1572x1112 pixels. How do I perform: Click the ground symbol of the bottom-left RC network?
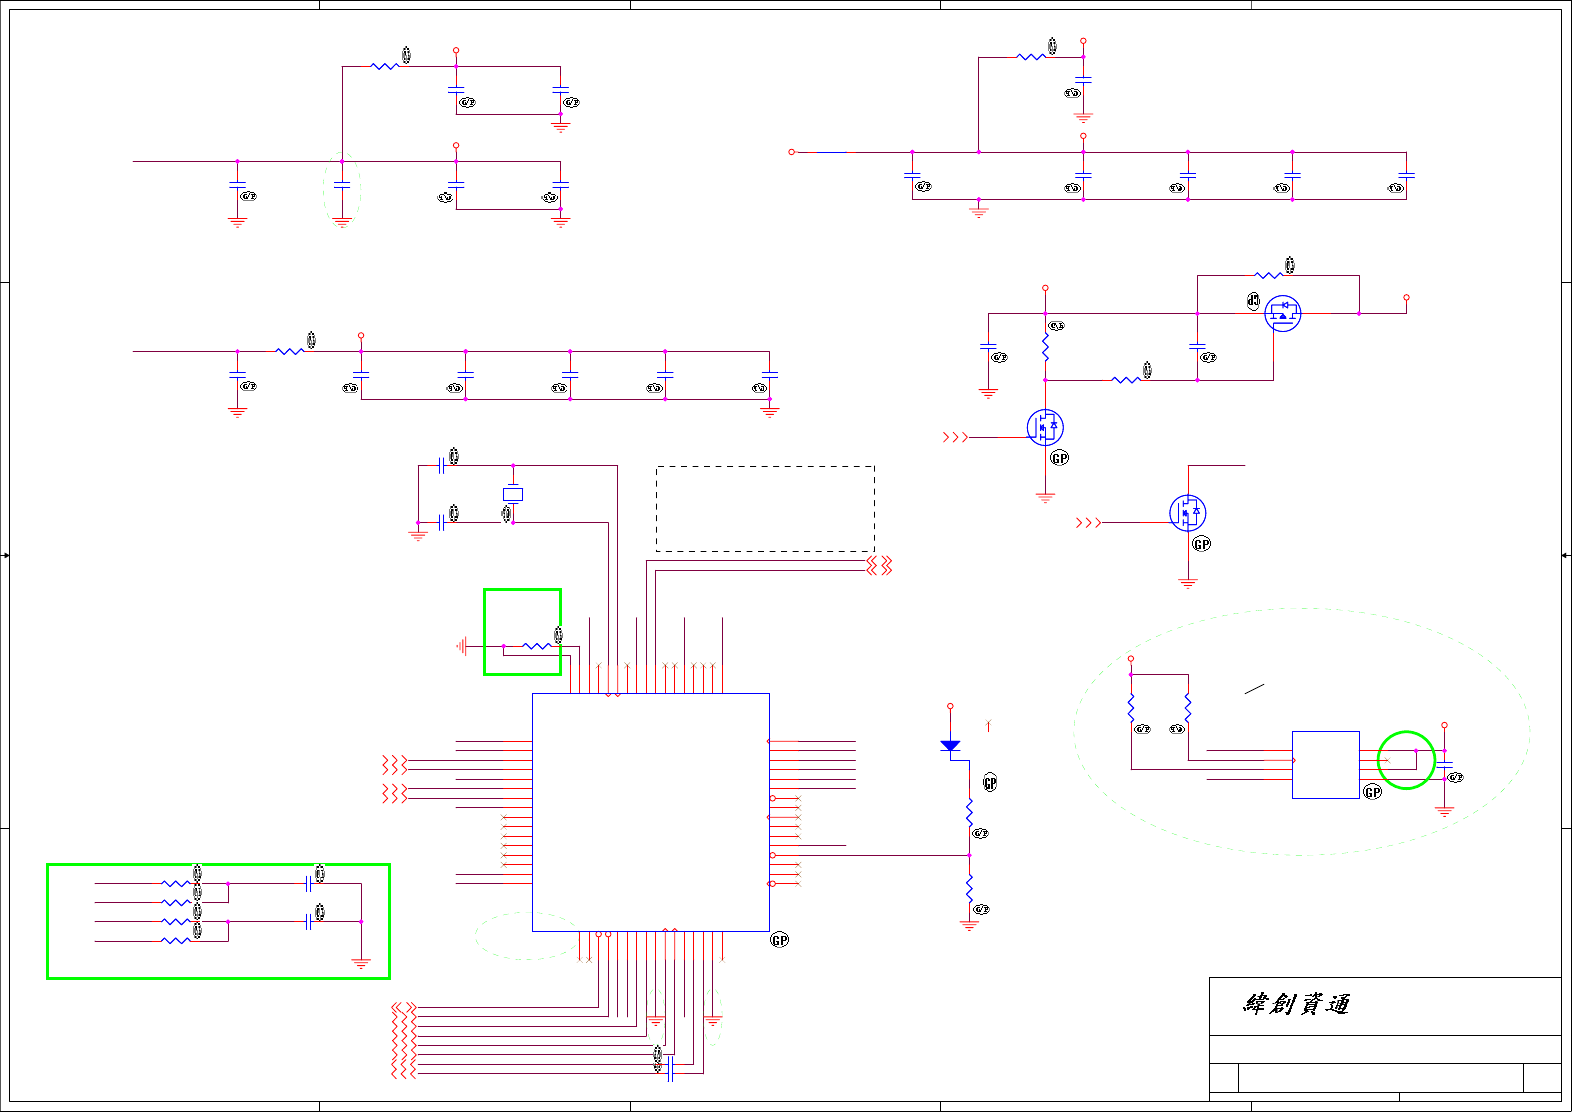361,964
